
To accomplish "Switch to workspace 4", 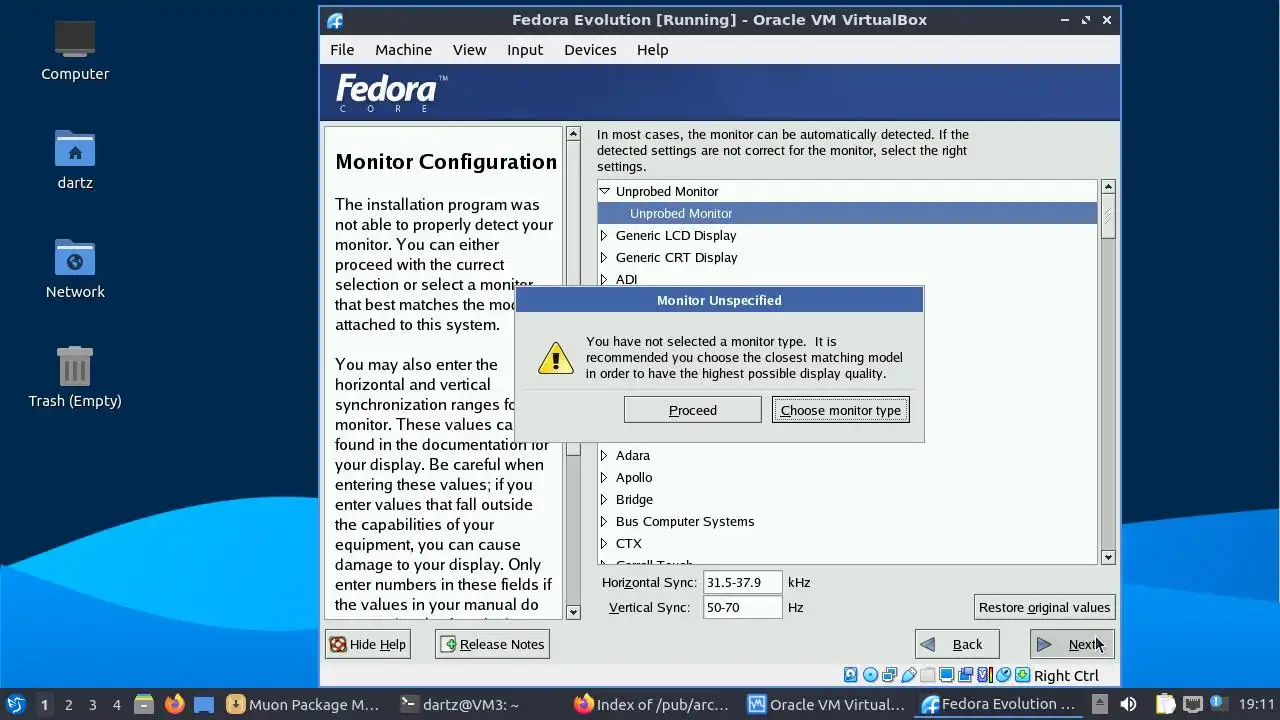I will (x=116, y=704).
